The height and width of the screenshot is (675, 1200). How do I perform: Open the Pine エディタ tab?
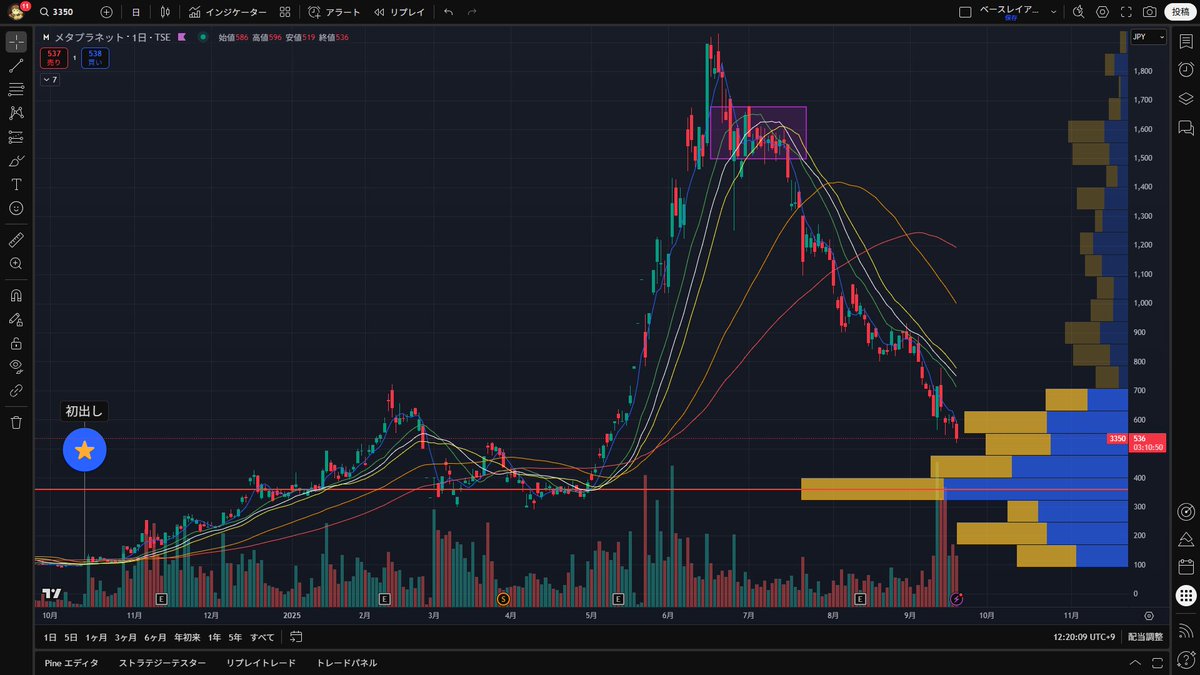(72, 663)
